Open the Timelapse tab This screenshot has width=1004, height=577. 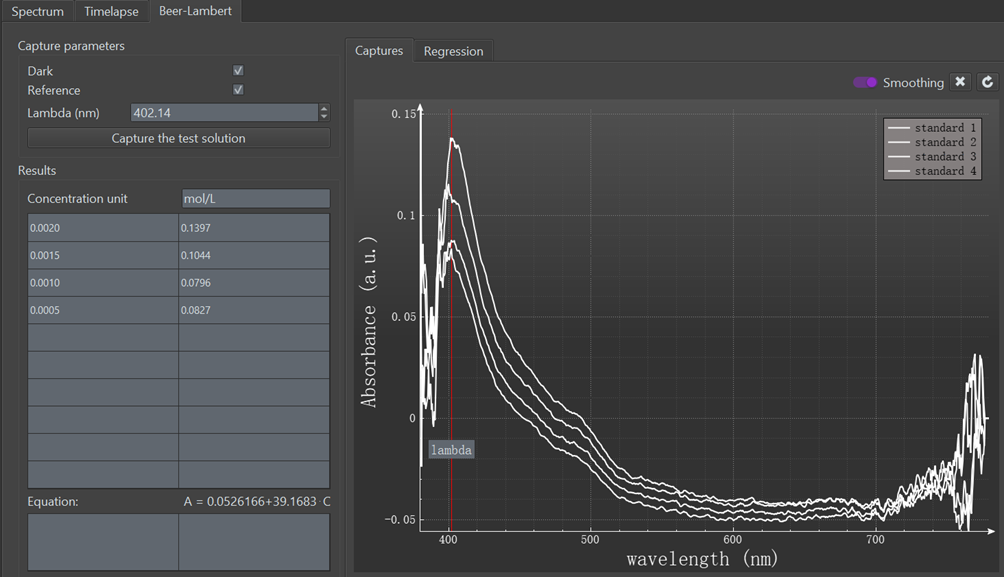pos(111,11)
